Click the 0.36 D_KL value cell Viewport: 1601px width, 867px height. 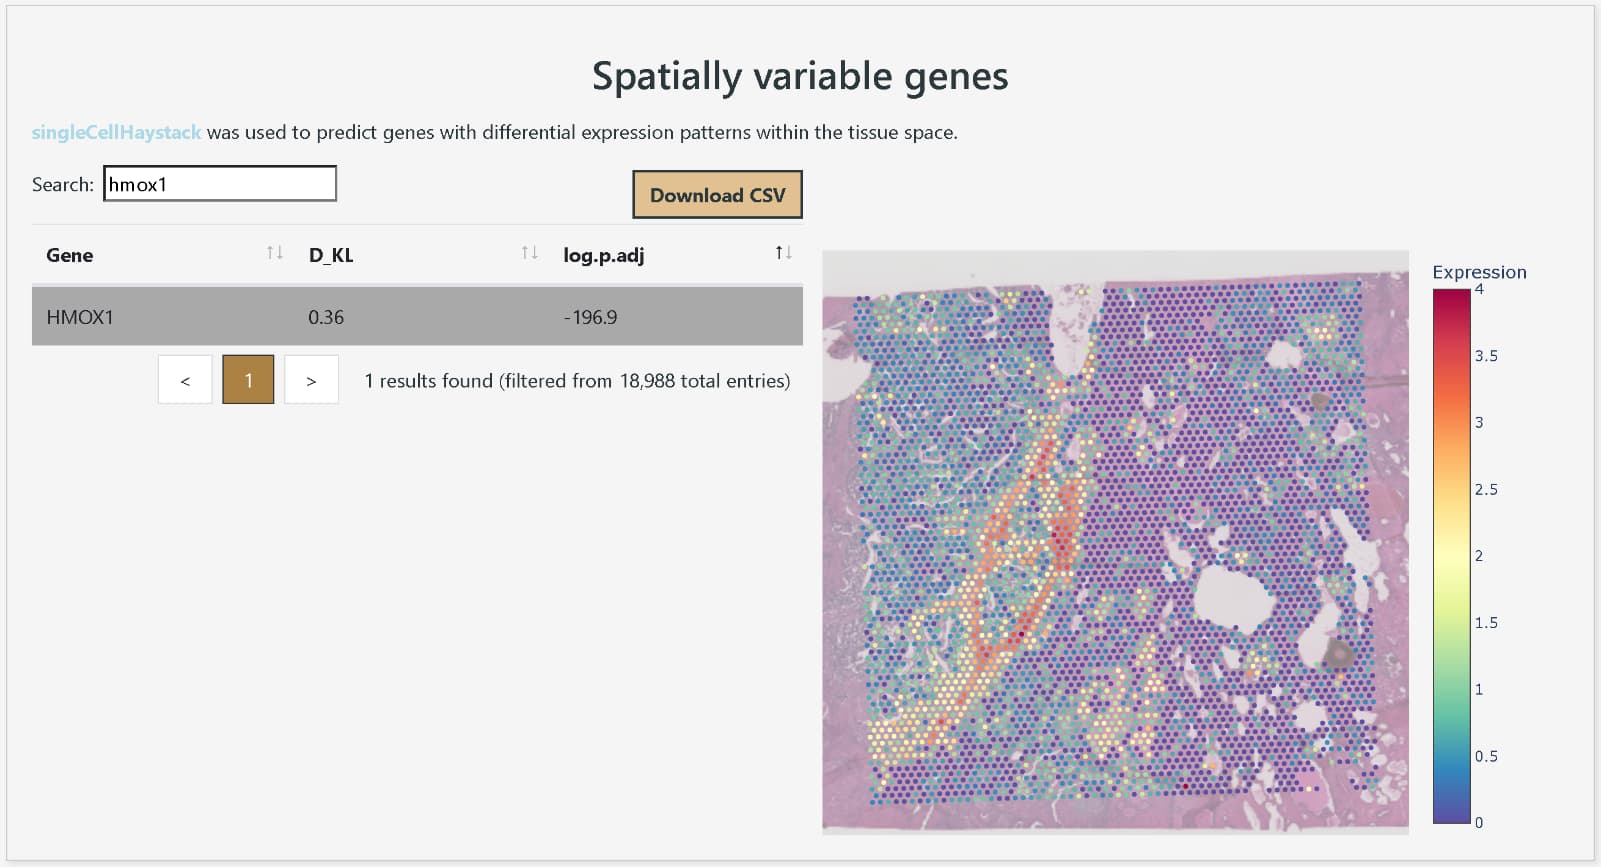[326, 317]
